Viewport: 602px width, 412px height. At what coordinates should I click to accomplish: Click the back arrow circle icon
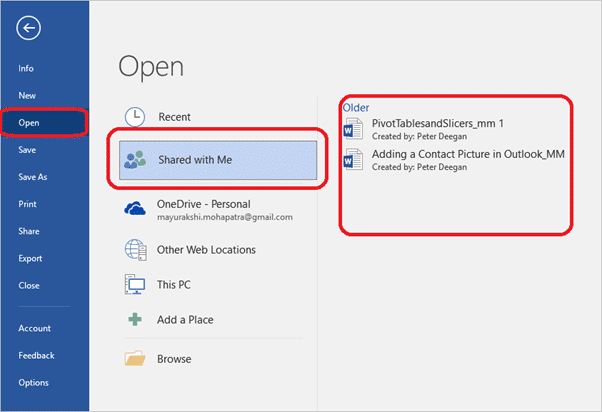pos(28,28)
